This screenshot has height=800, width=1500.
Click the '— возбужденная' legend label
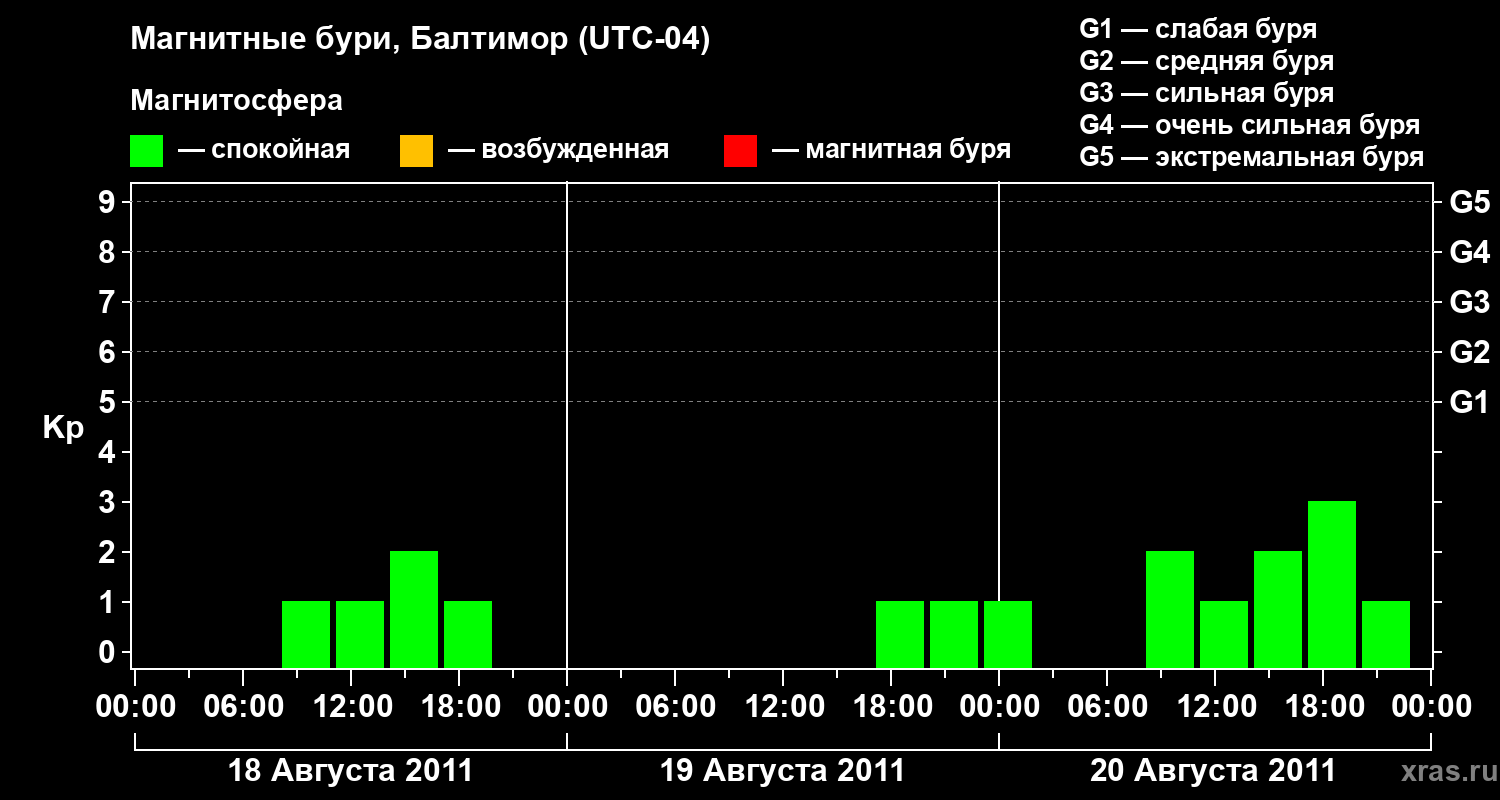558,151
